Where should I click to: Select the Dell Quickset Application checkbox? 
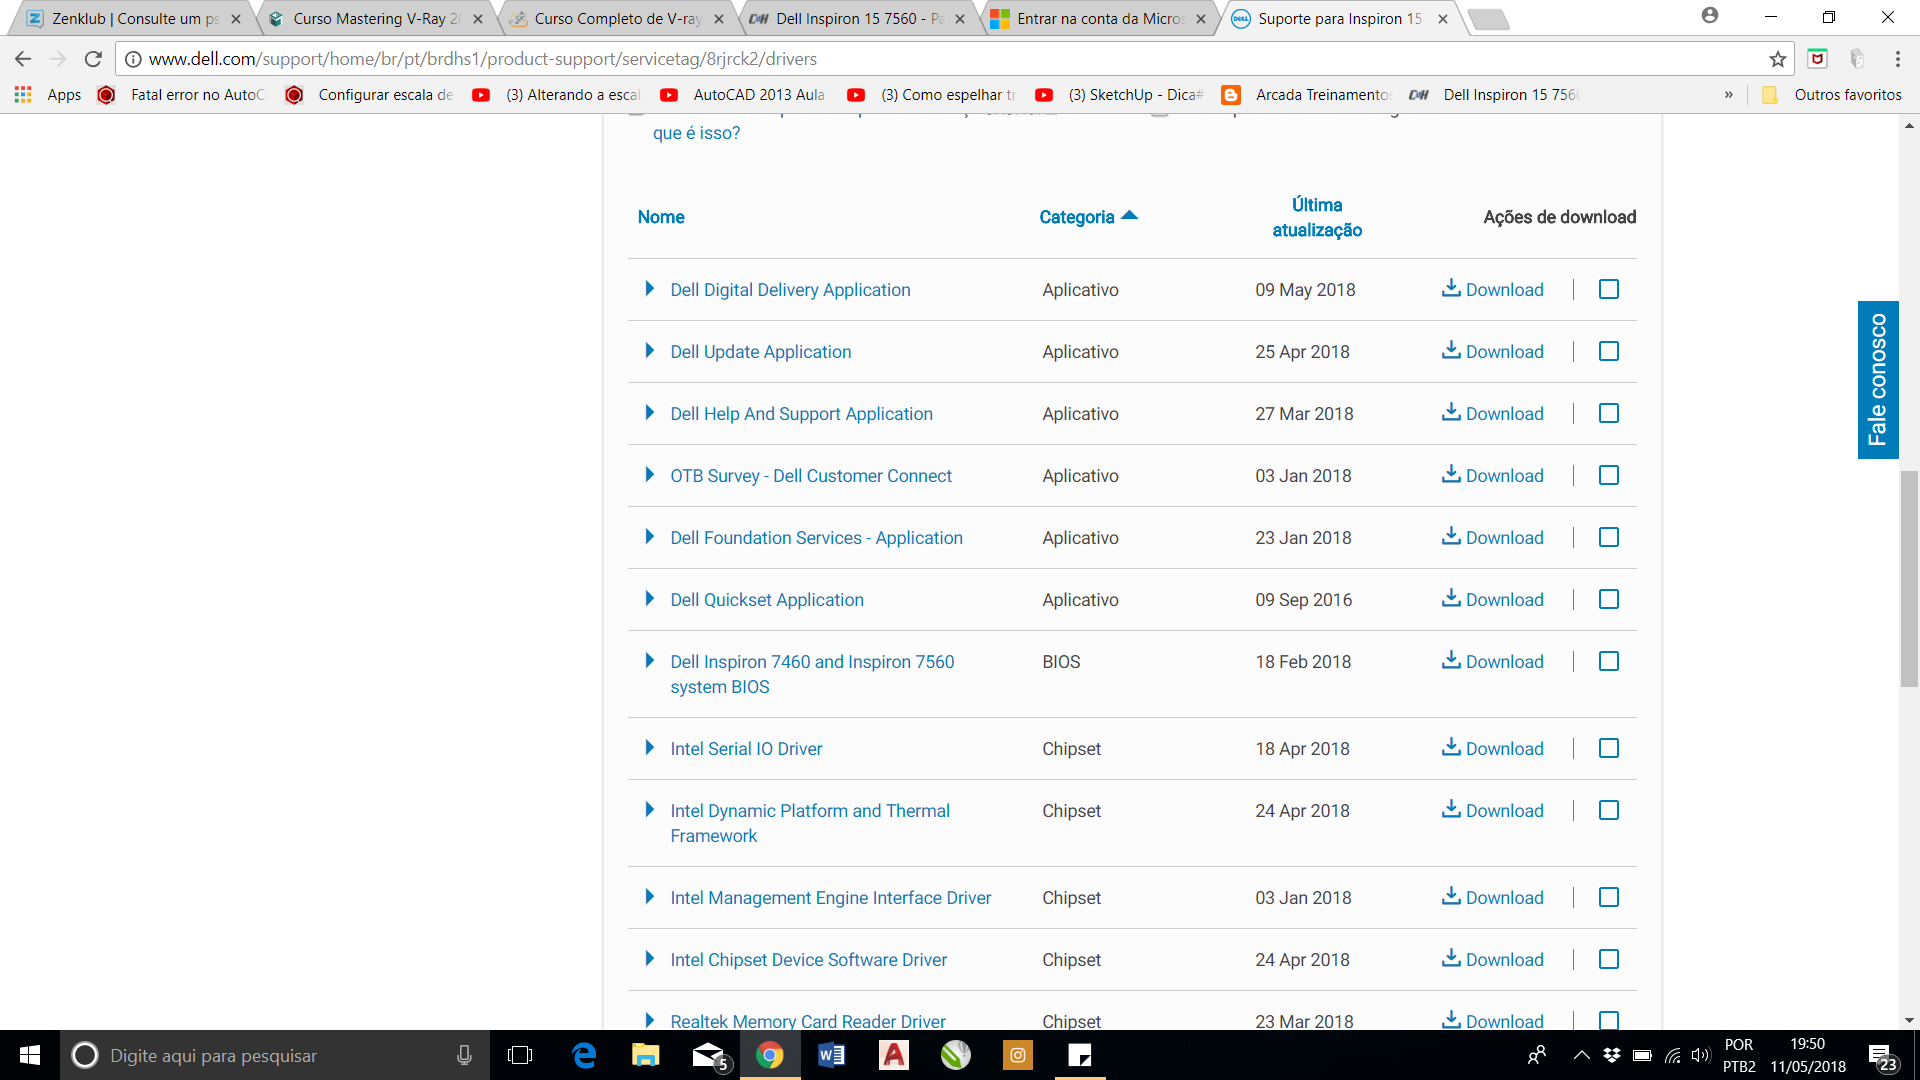tap(1609, 599)
